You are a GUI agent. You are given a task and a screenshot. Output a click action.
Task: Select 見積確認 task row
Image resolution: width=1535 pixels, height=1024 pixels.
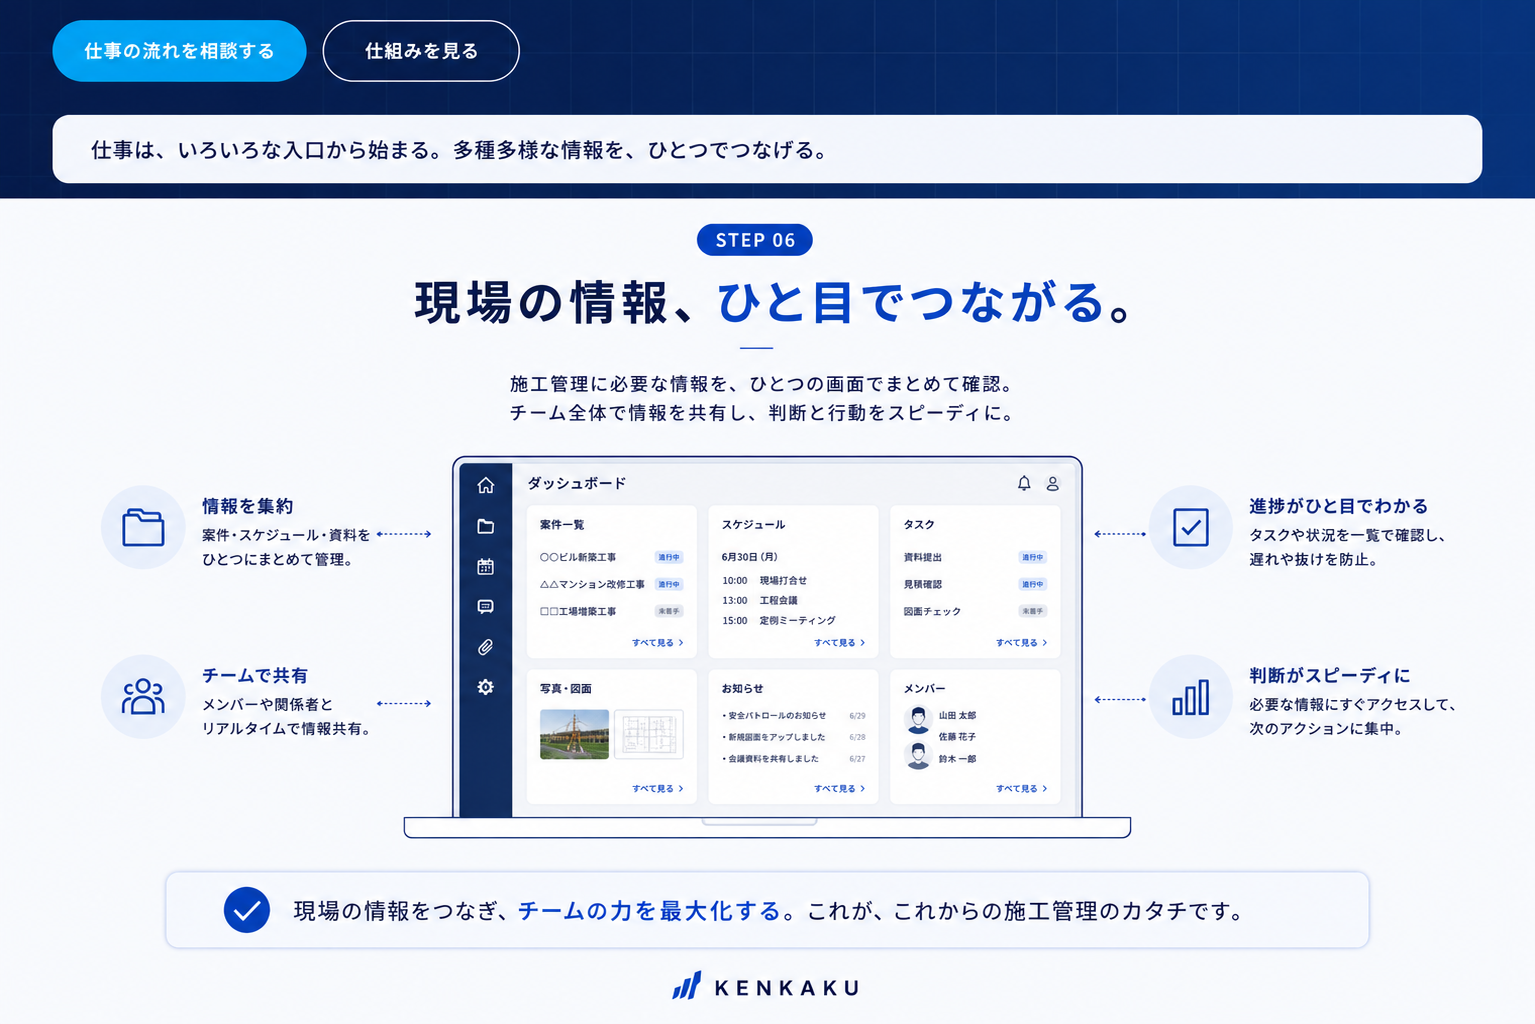point(975,584)
